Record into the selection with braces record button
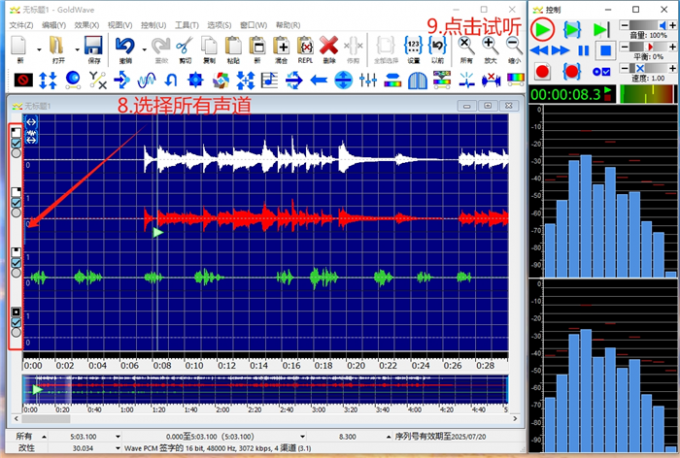 coord(572,71)
